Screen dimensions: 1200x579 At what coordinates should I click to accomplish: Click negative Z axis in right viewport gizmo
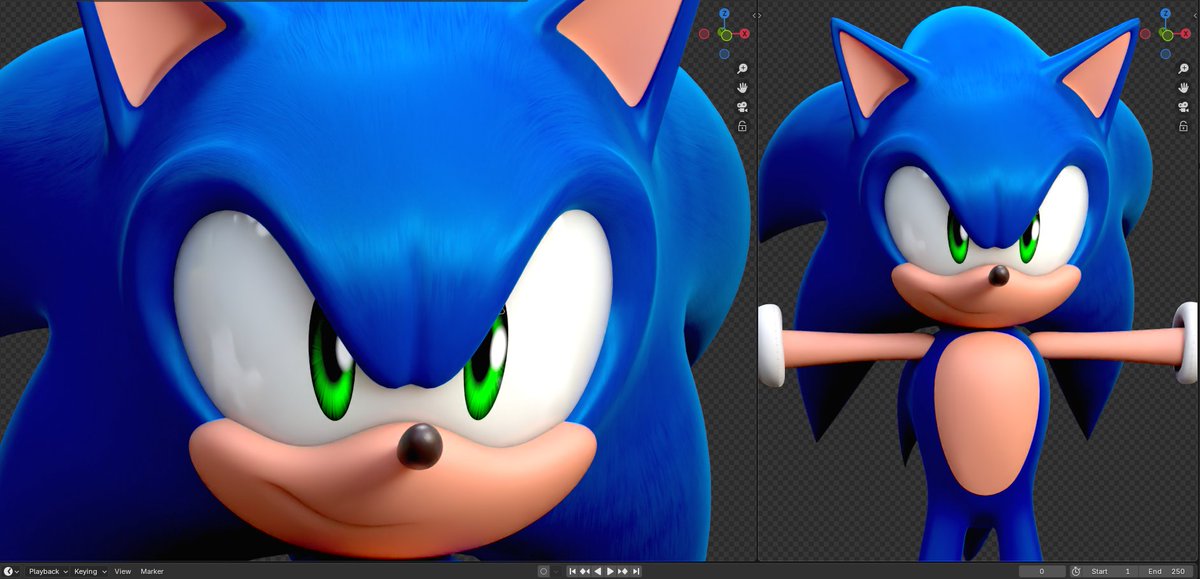1165,54
